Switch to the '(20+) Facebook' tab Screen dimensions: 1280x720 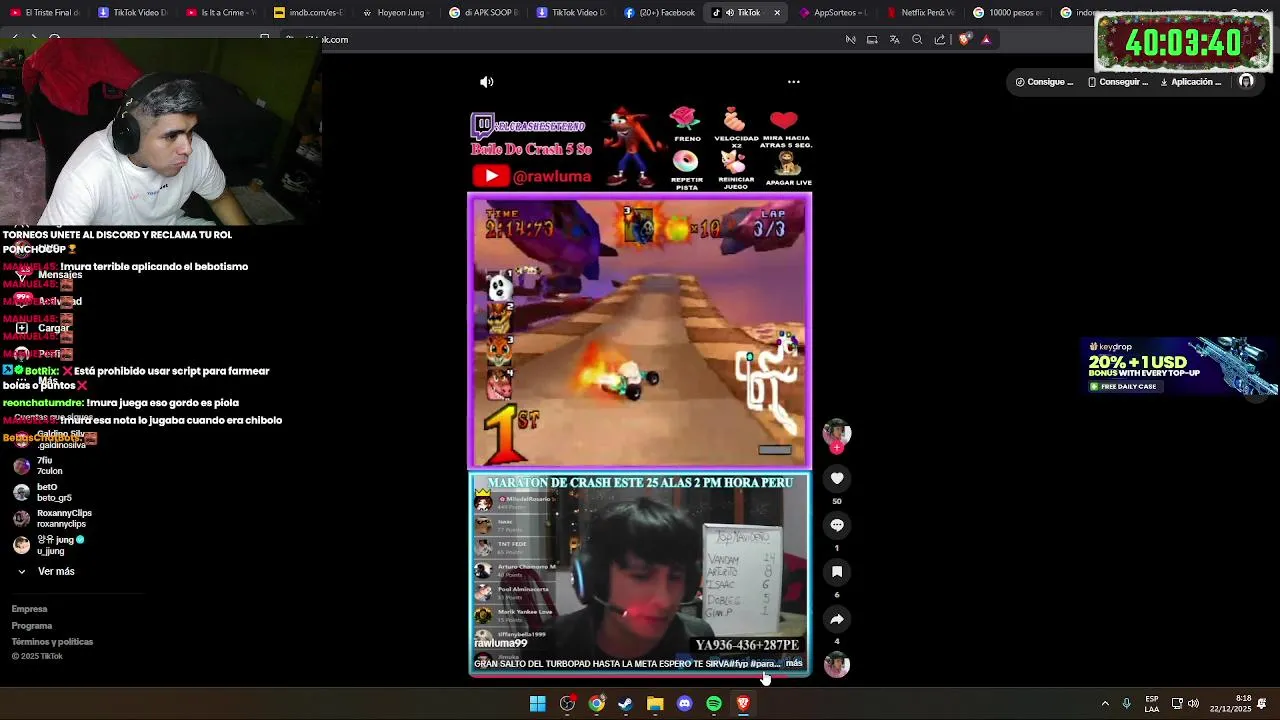tap(658, 13)
